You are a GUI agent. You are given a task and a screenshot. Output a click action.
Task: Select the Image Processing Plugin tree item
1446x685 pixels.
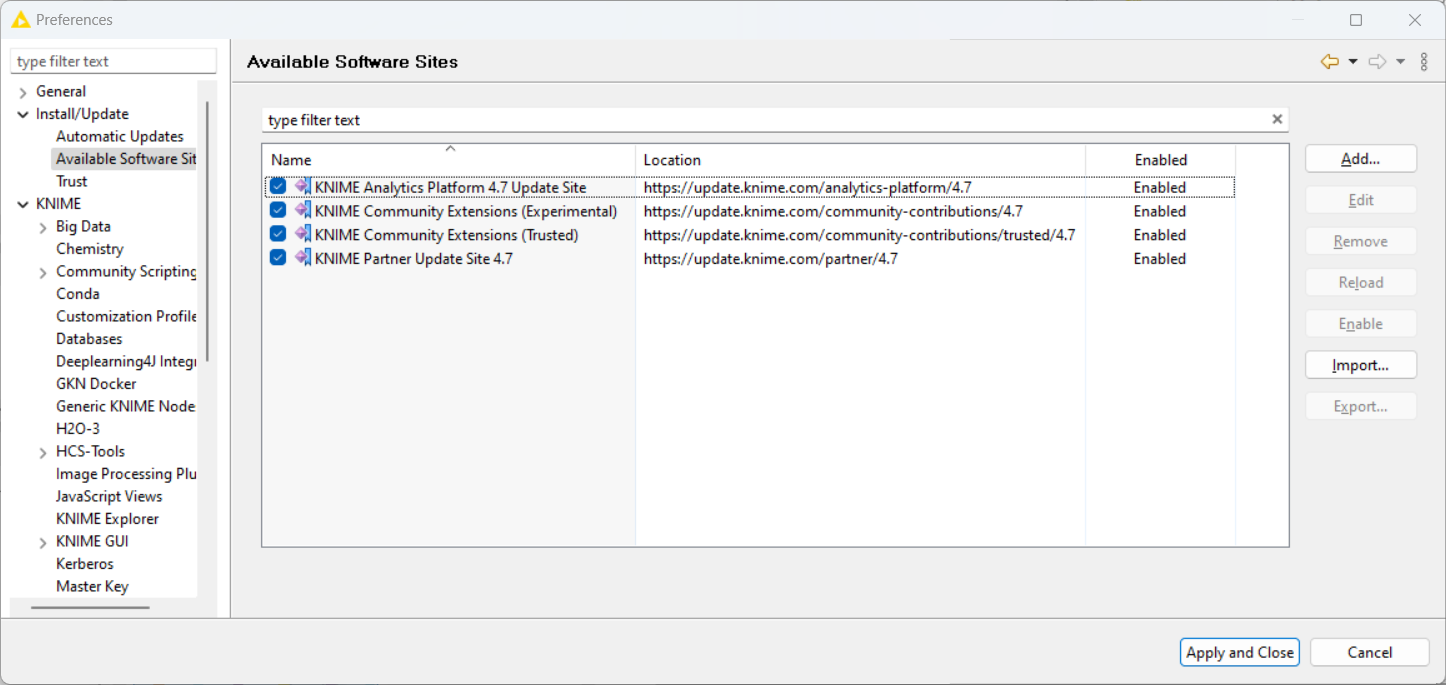coord(125,474)
